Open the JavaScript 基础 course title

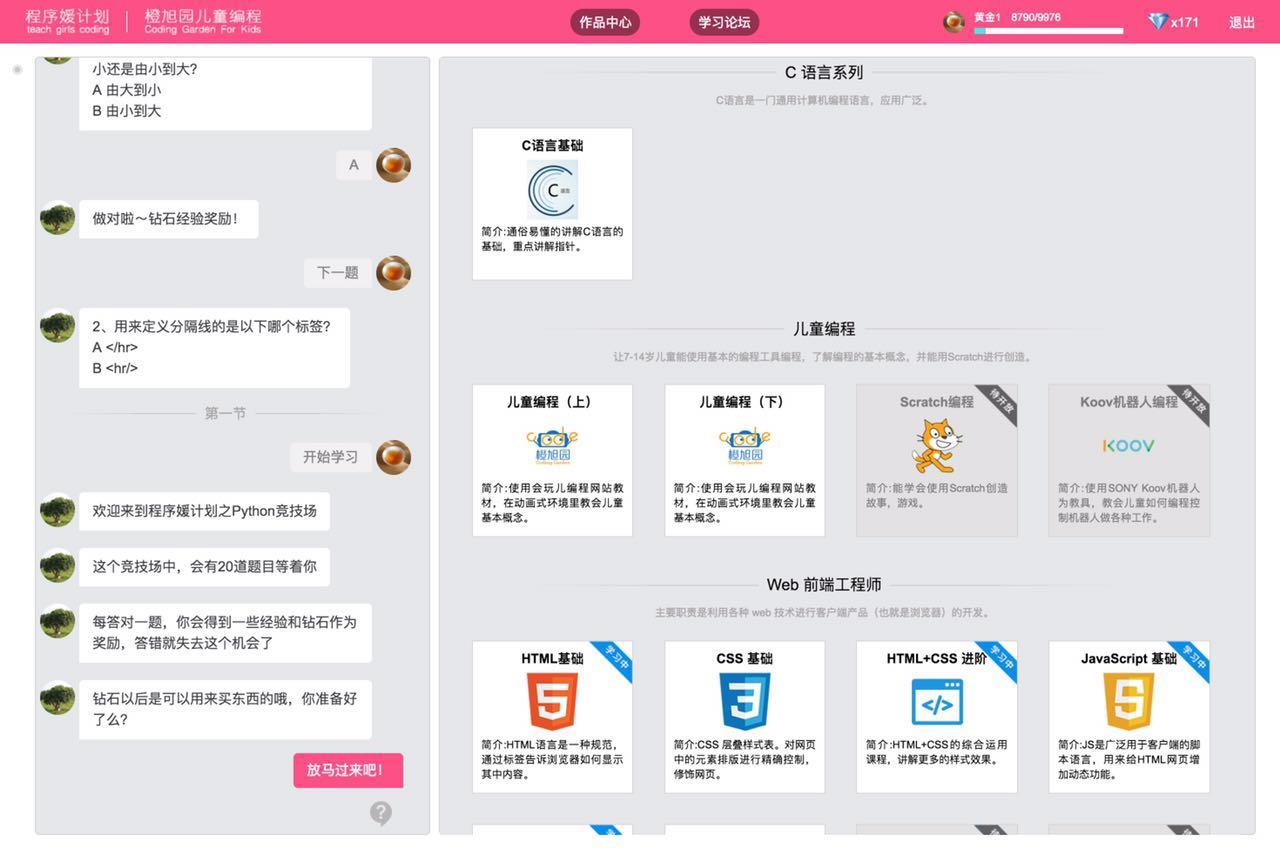(x=1129, y=658)
